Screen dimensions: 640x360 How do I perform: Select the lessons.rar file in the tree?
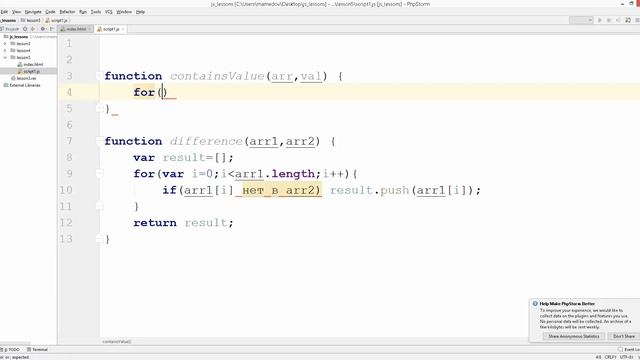click(x=23, y=78)
